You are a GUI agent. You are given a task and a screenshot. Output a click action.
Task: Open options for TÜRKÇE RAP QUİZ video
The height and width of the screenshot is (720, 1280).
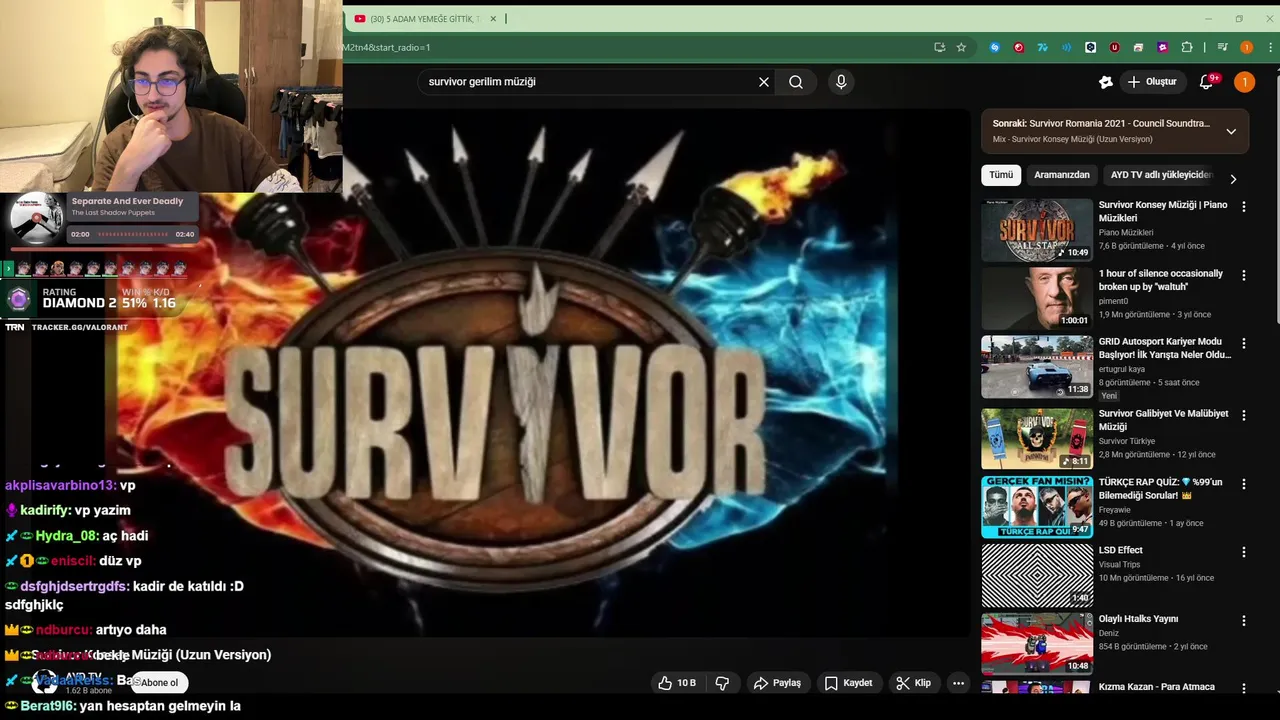pyautogui.click(x=1244, y=483)
